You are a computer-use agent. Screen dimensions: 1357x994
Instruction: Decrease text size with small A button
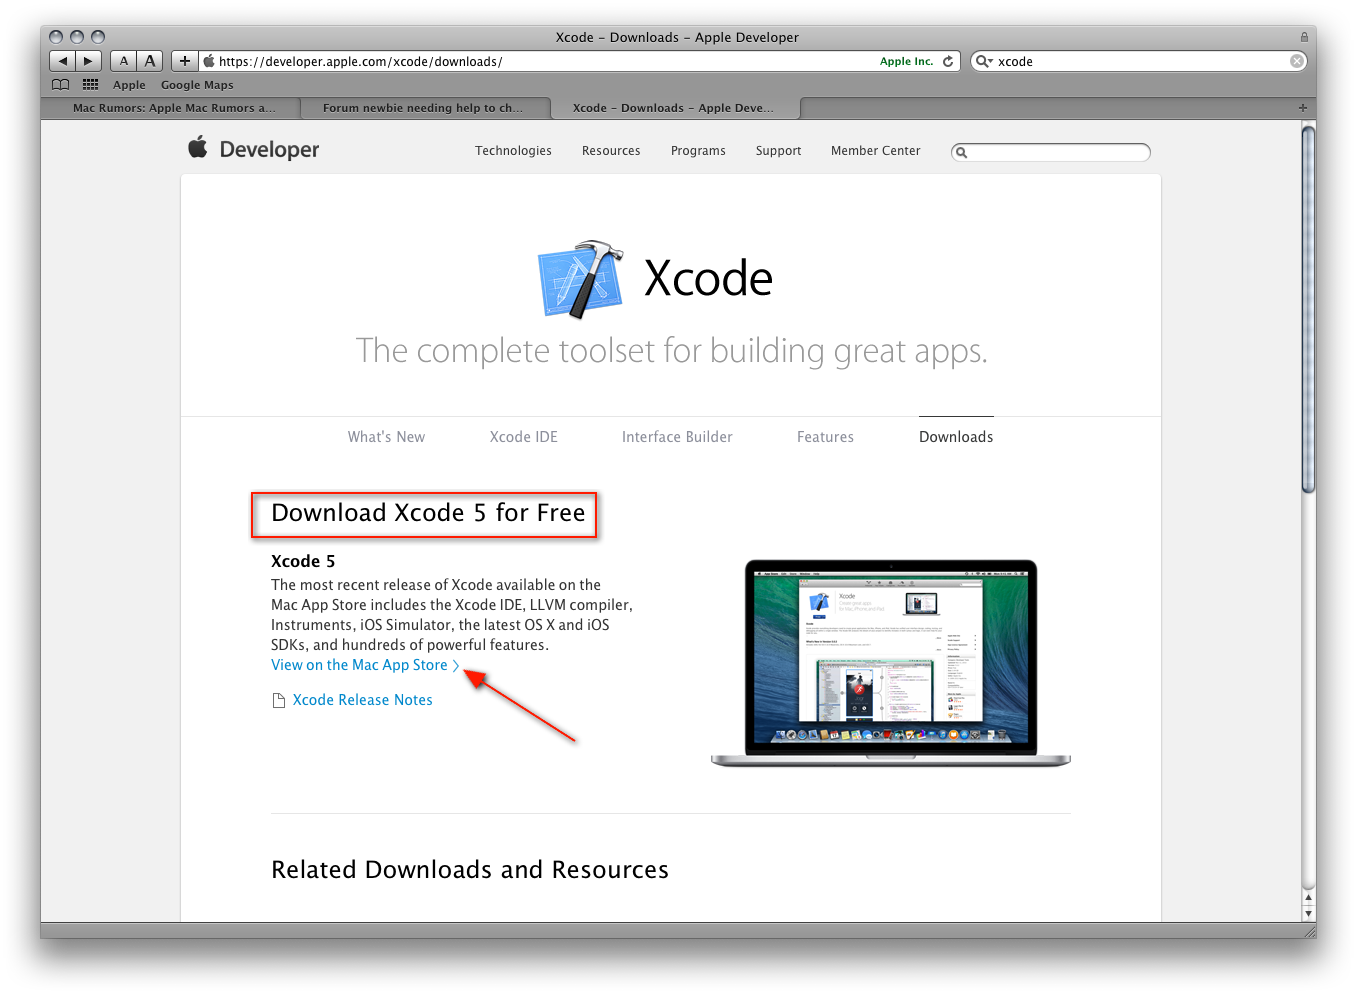click(x=123, y=61)
